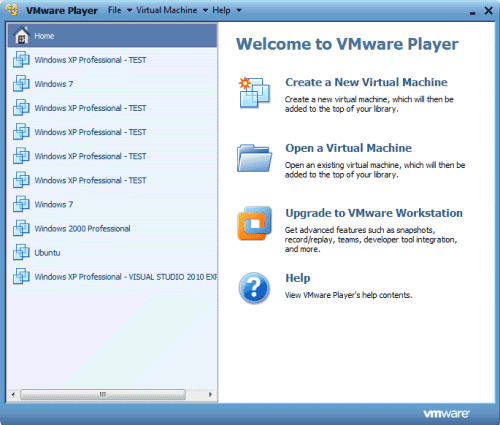Click the Help heading in the welcome pane
500x425 pixels.
(298, 278)
